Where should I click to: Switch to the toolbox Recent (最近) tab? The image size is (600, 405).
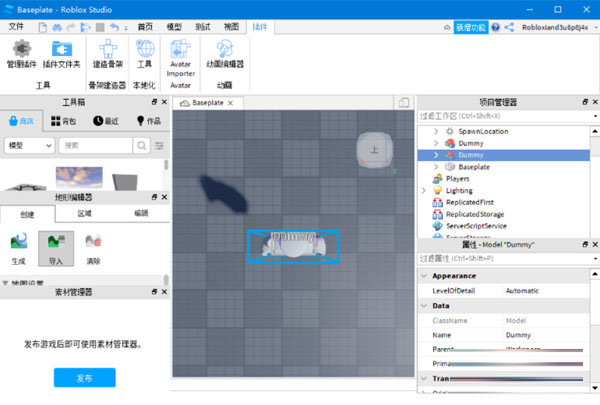click(x=106, y=121)
